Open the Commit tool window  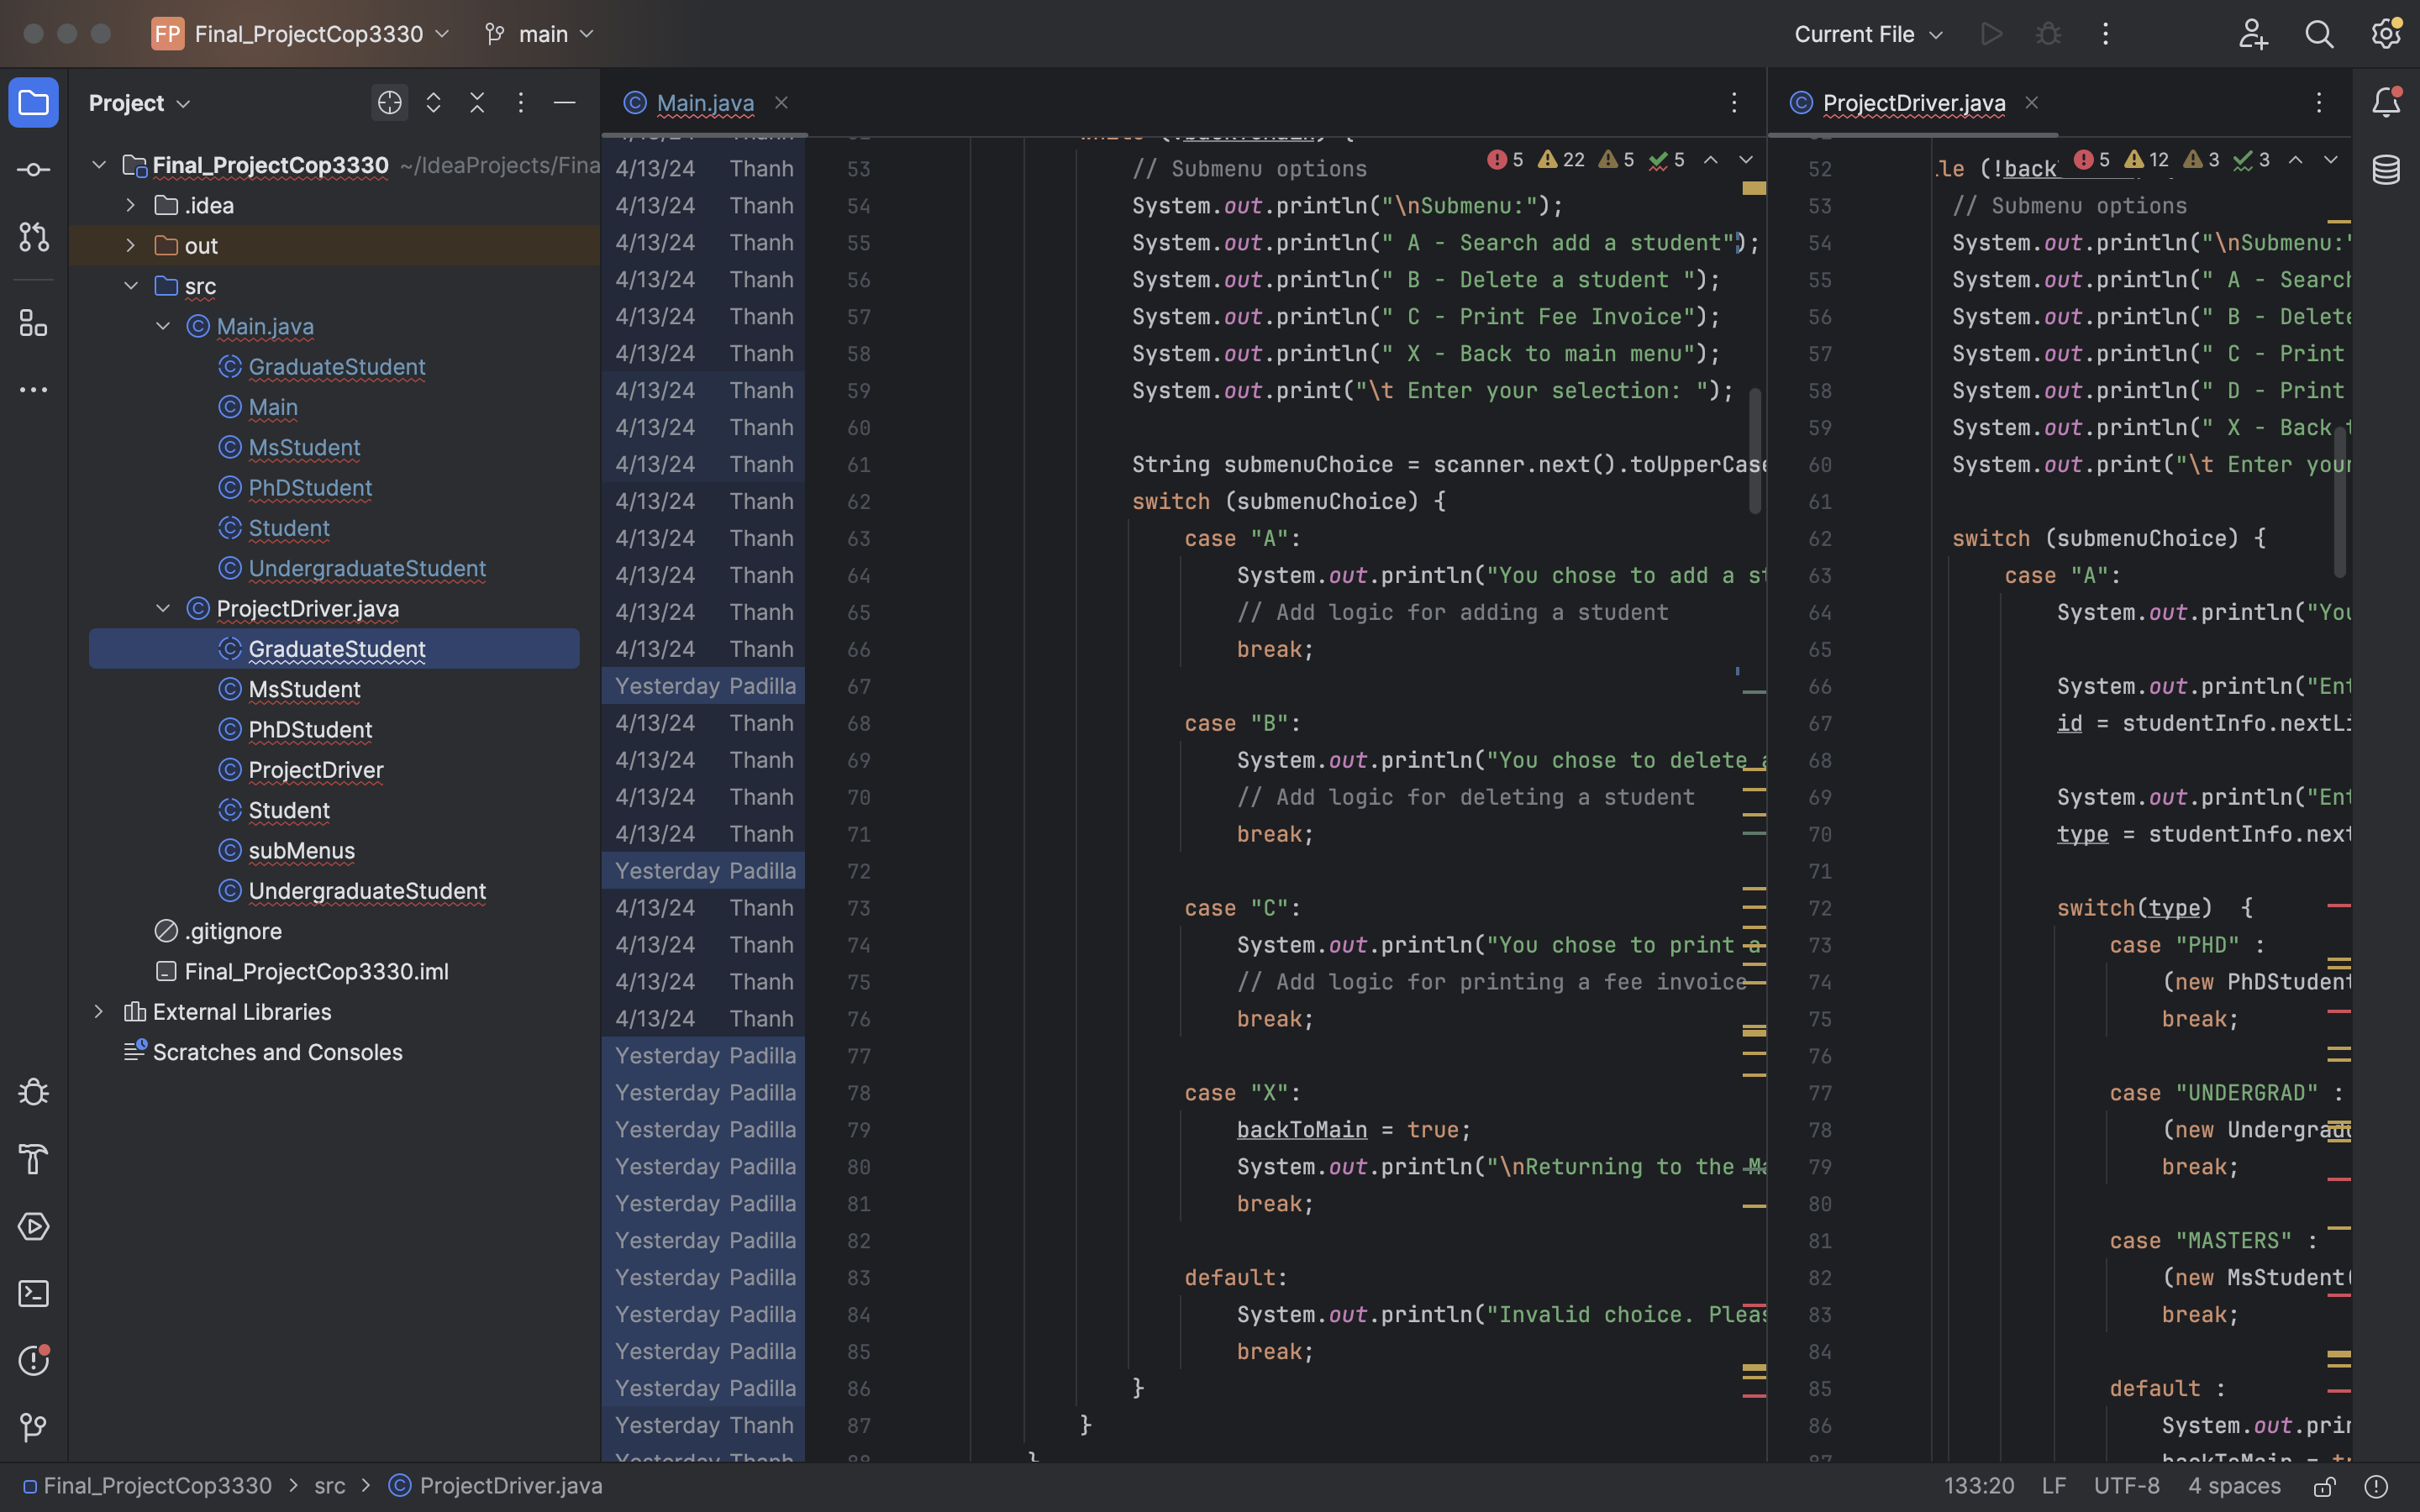click(x=33, y=168)
